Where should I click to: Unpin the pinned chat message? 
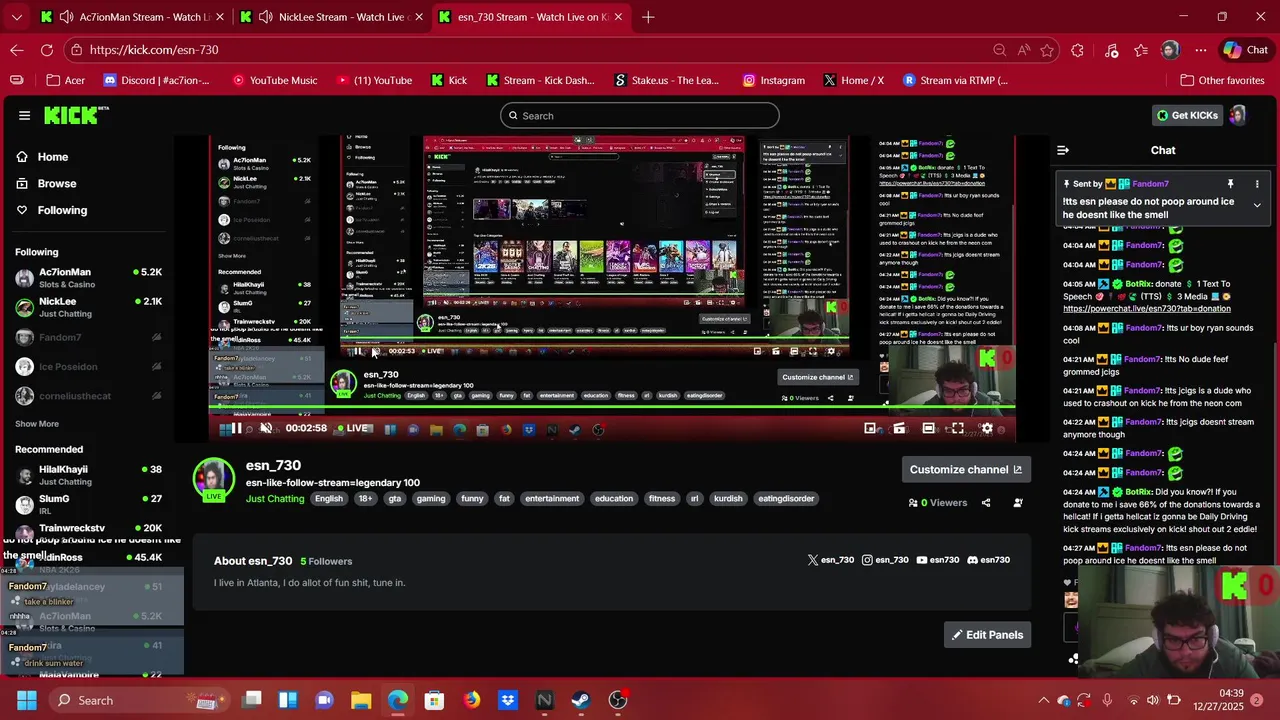(x=1230, y=184)
